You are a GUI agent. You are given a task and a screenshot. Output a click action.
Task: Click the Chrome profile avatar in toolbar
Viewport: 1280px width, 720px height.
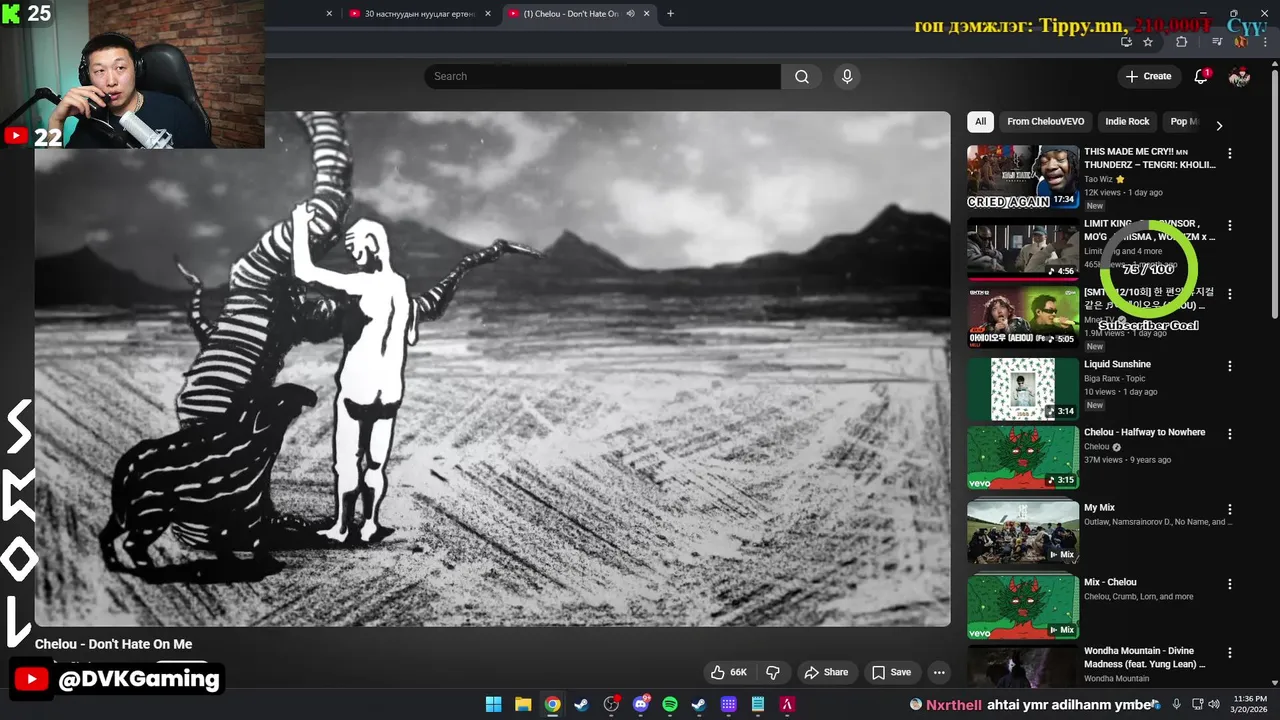1240,42
